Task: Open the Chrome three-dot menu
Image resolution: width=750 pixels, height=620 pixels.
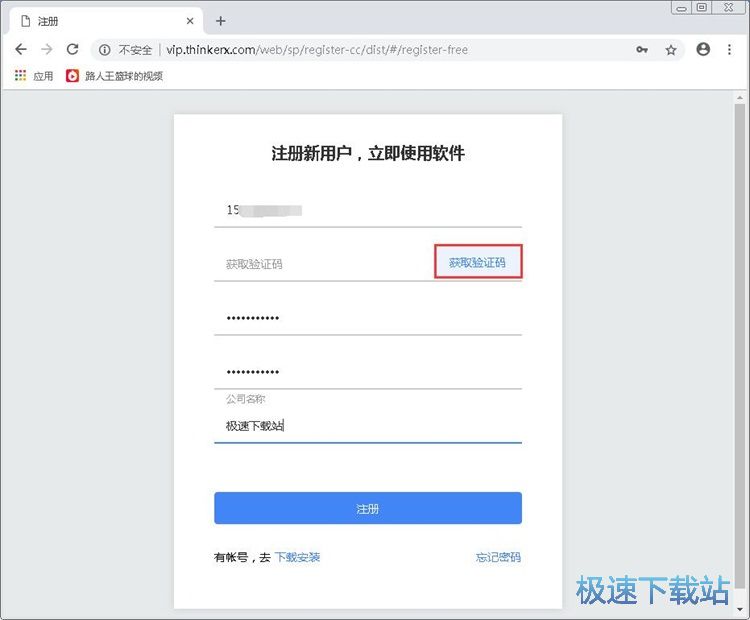Action: [x=729, y=49]
